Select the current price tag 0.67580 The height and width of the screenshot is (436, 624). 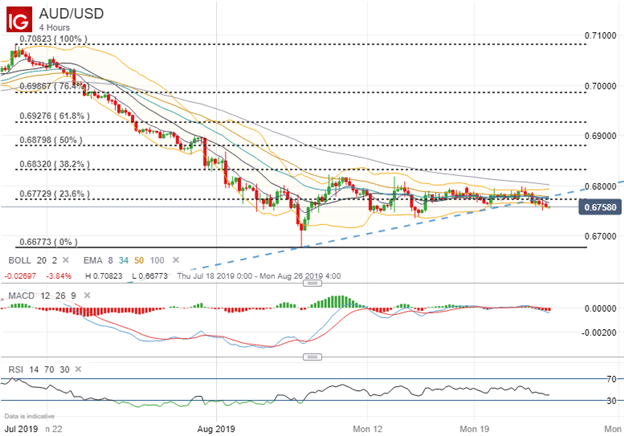[600, 207]
